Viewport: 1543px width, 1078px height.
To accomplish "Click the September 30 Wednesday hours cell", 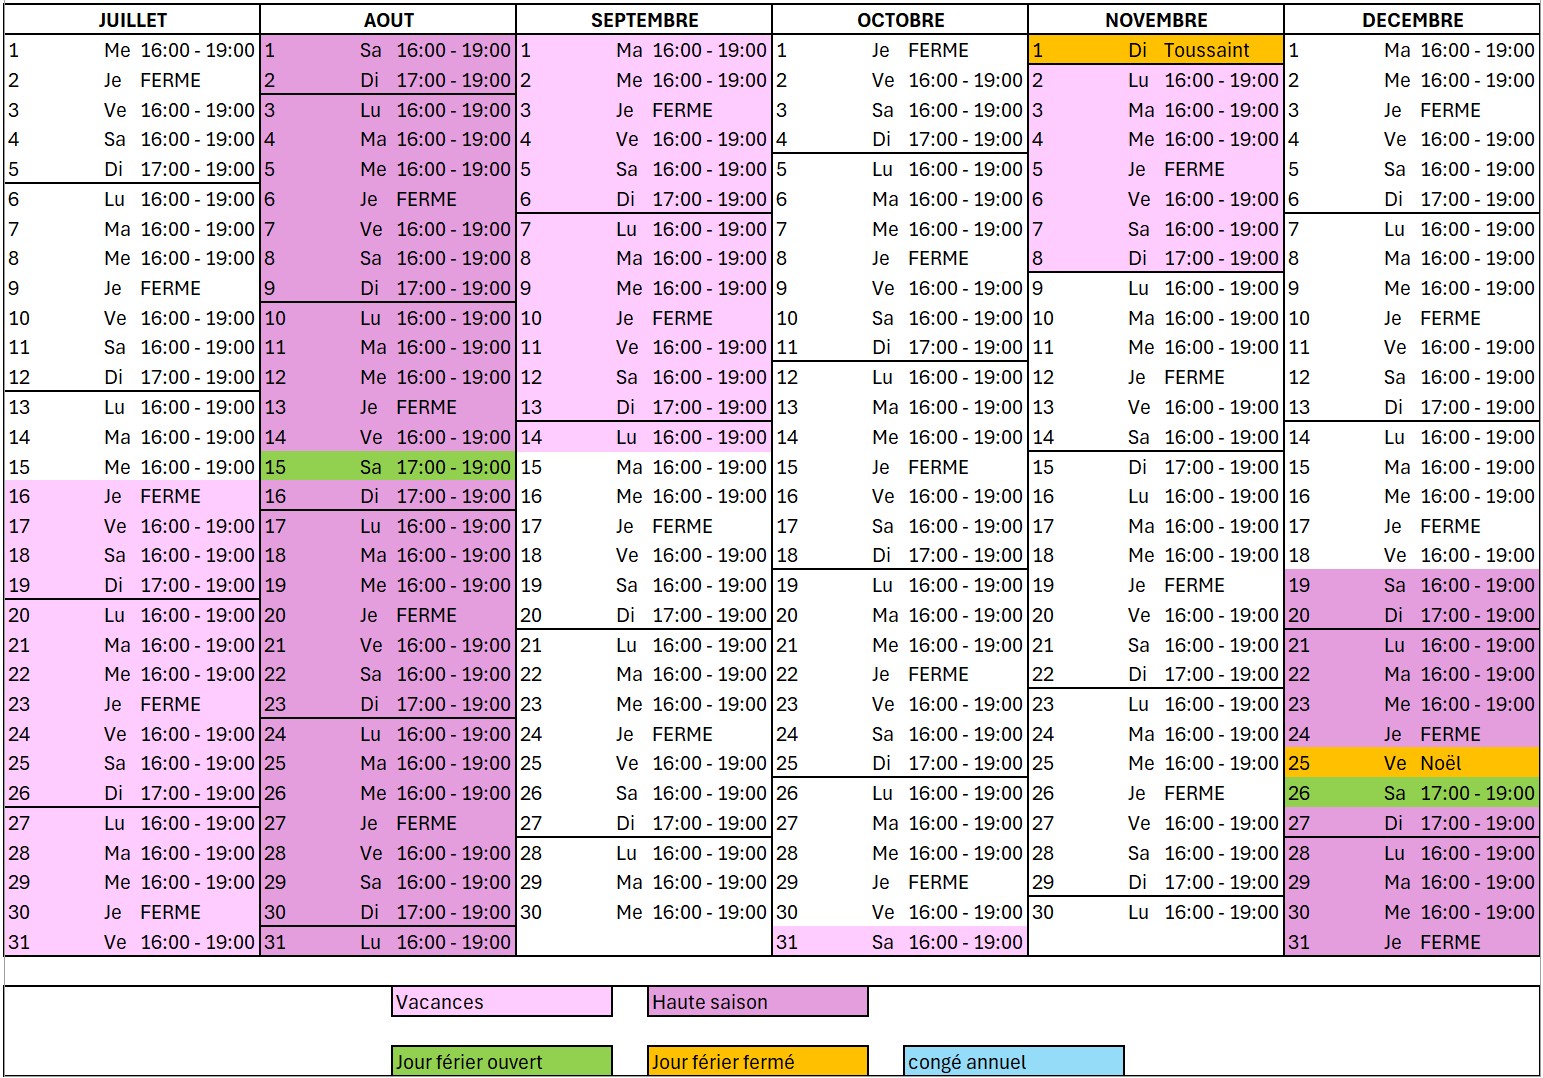I will tap(709, 913).
